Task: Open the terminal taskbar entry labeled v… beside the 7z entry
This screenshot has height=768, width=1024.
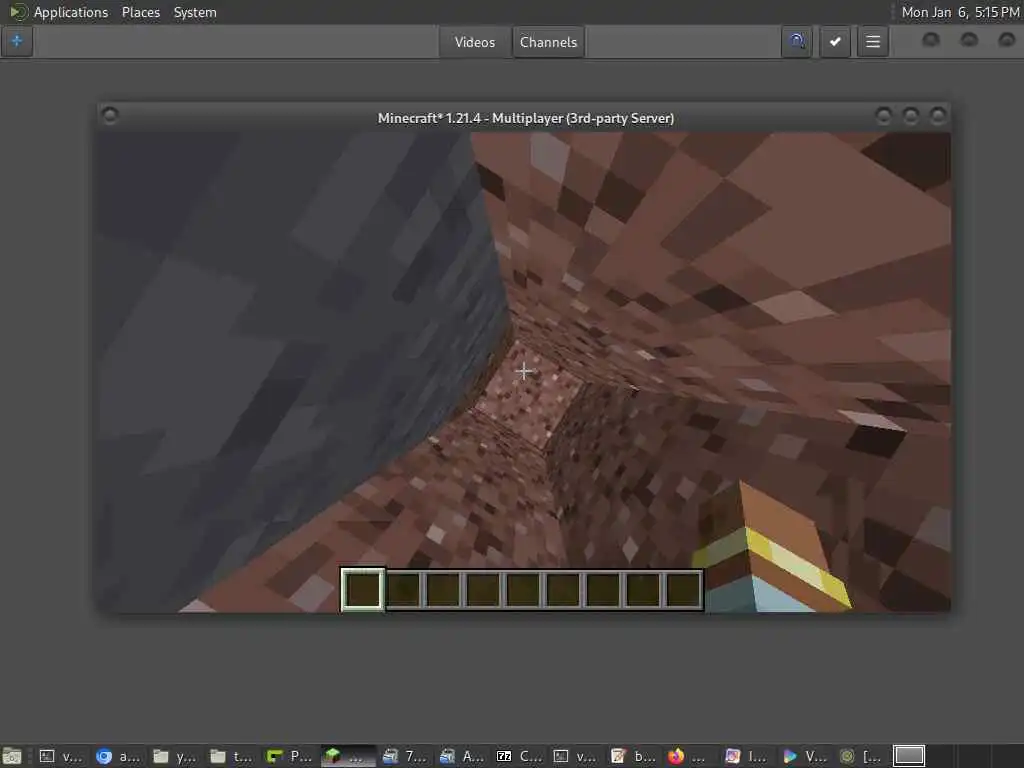Action: tap(575, 756)
